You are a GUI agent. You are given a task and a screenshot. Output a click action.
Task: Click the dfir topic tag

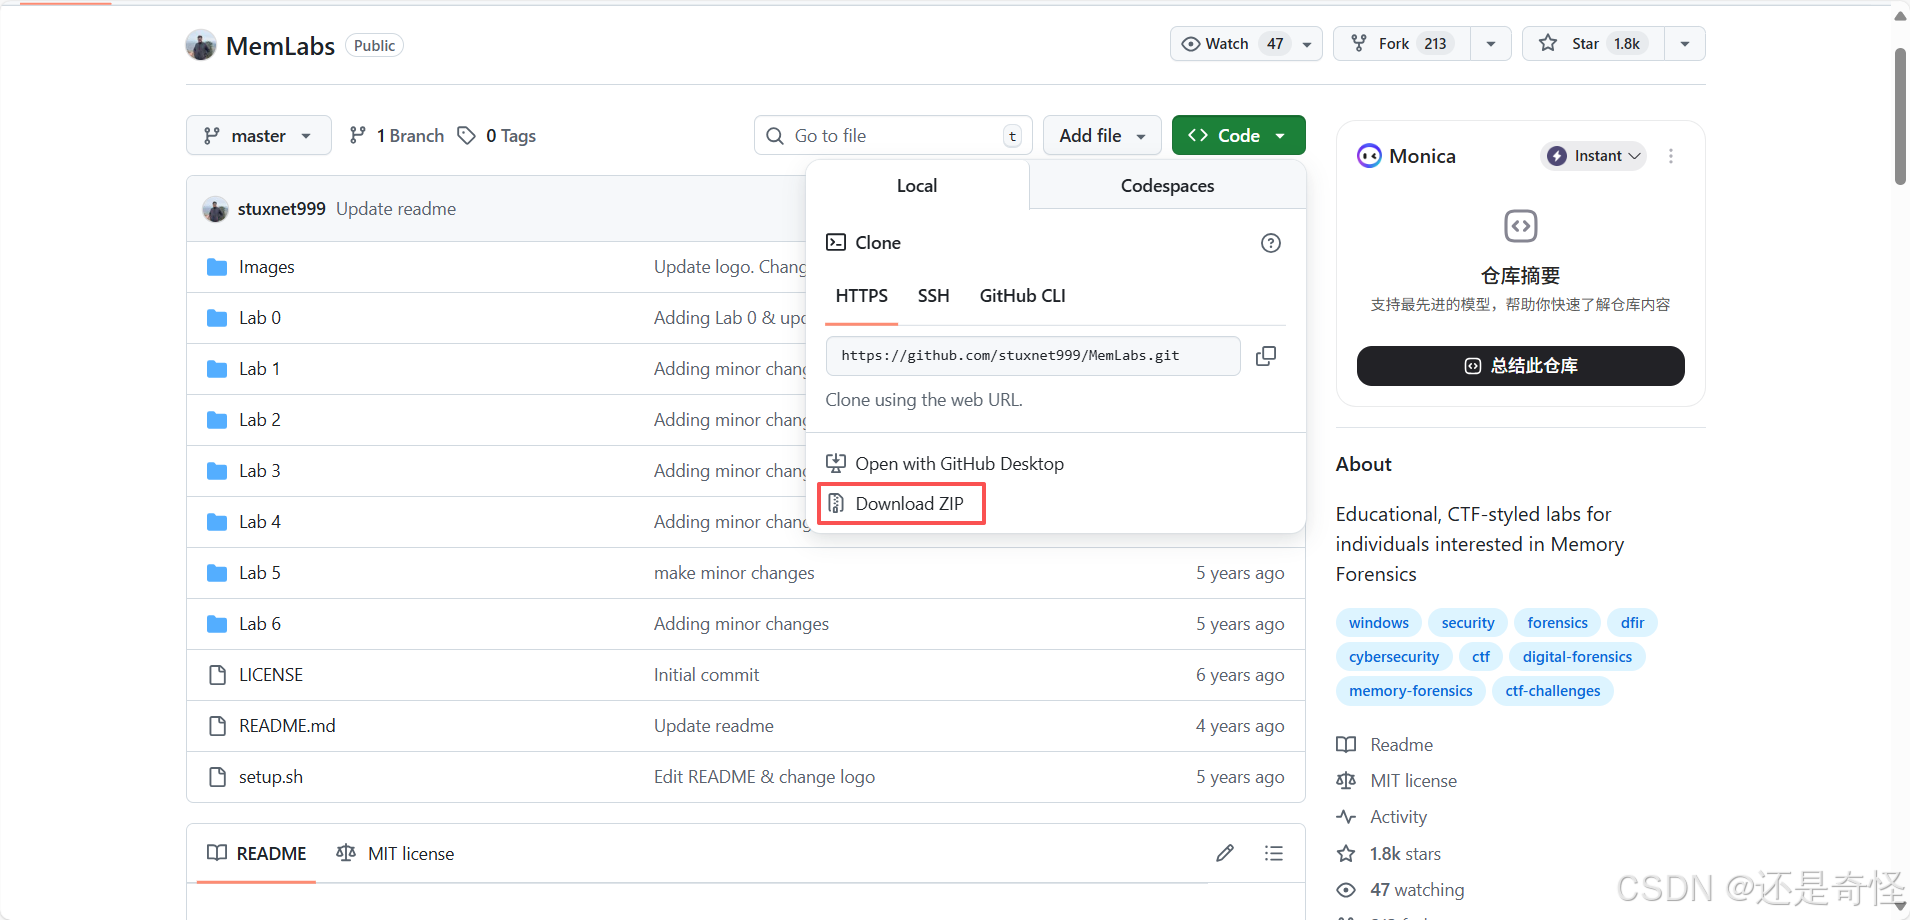[1632, 623]
